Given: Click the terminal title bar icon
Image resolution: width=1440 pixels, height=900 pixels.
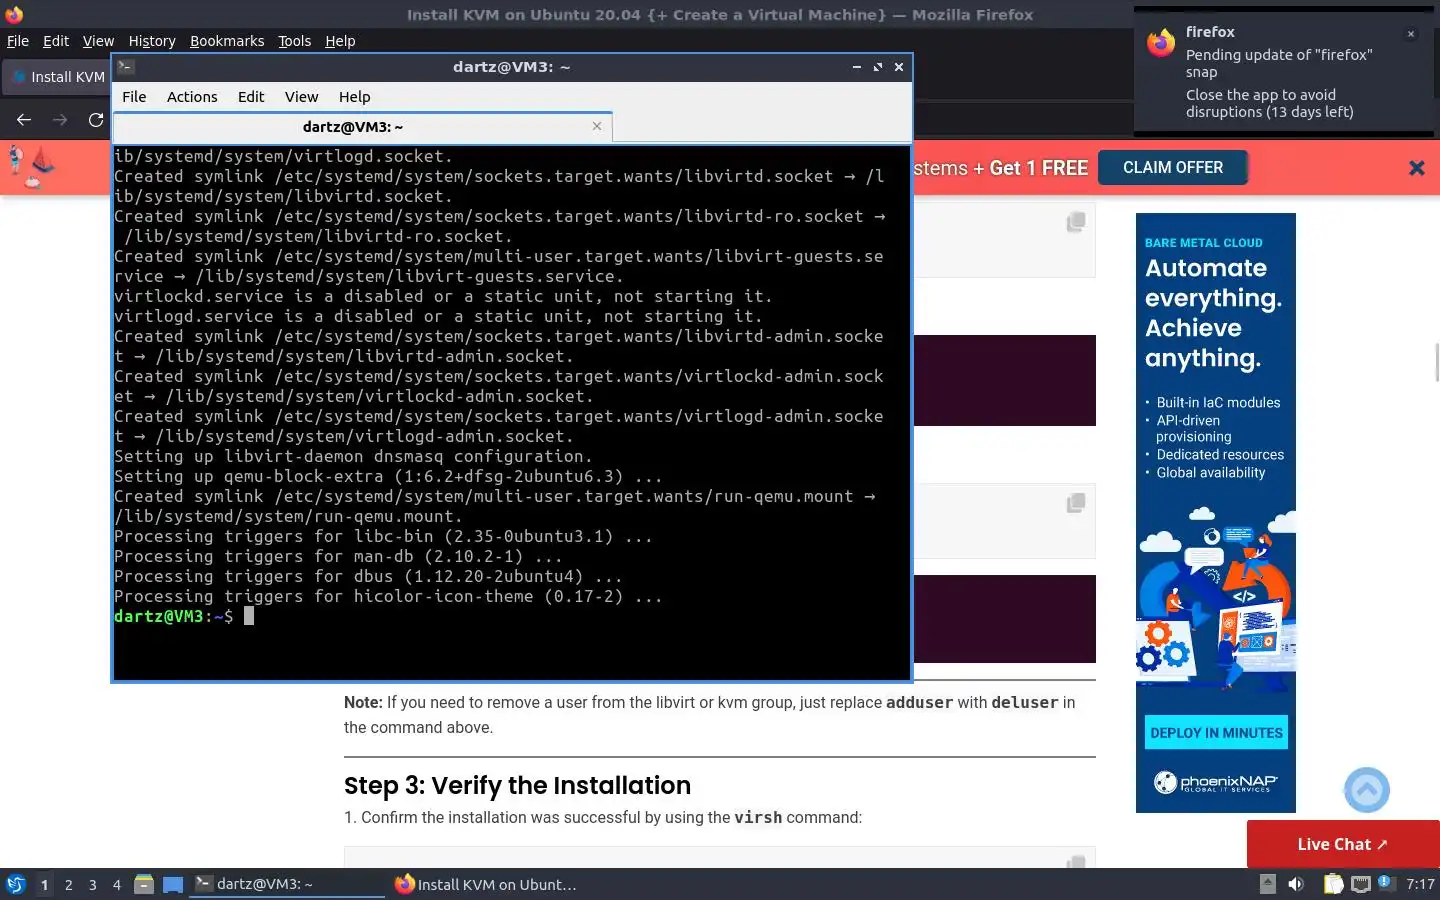Looking at the screenshot, I should pyautogui.click(x=125, y=67).
